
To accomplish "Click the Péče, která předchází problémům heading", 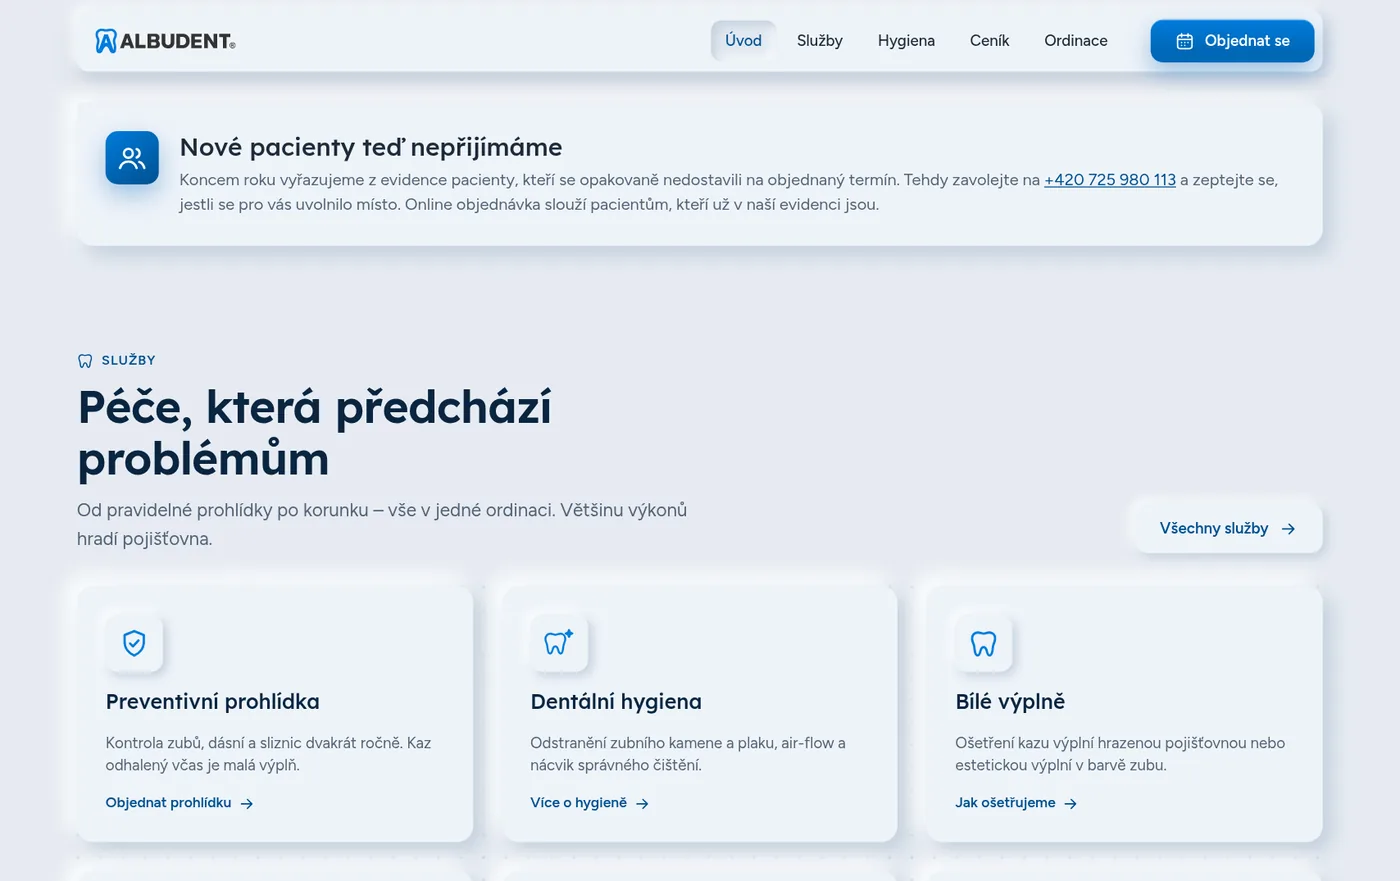I will coord(315,433).
